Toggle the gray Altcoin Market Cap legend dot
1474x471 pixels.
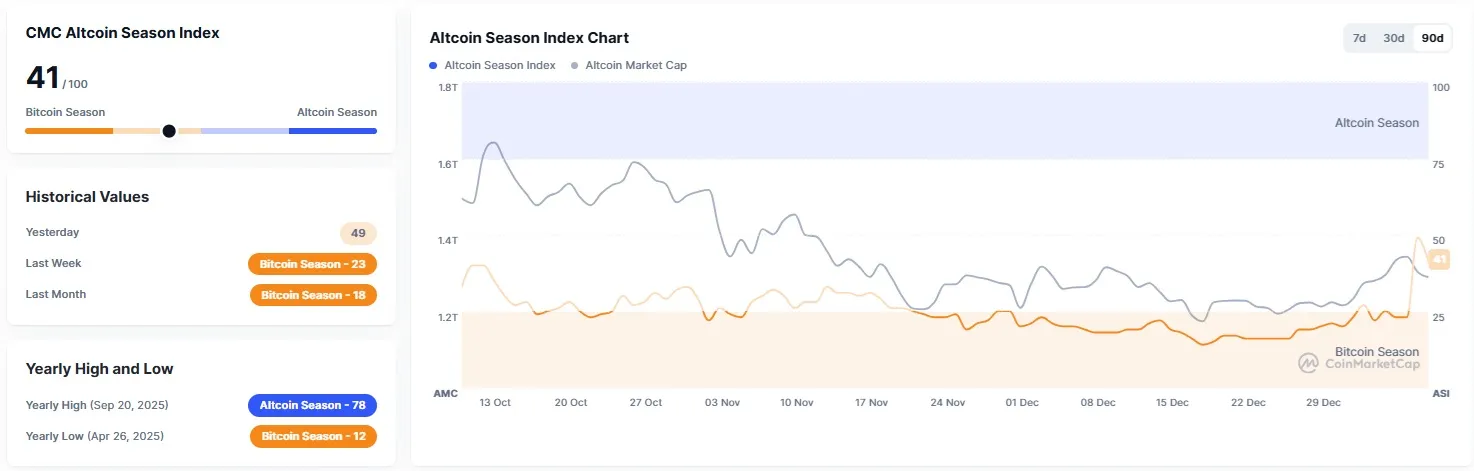click(574, 66)
